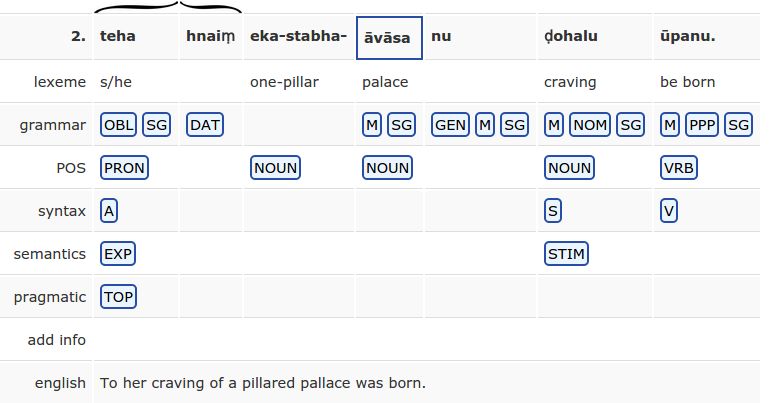Click the empty add info row
This screenshot has width=772, height=403.
click(x=426, y=340)
